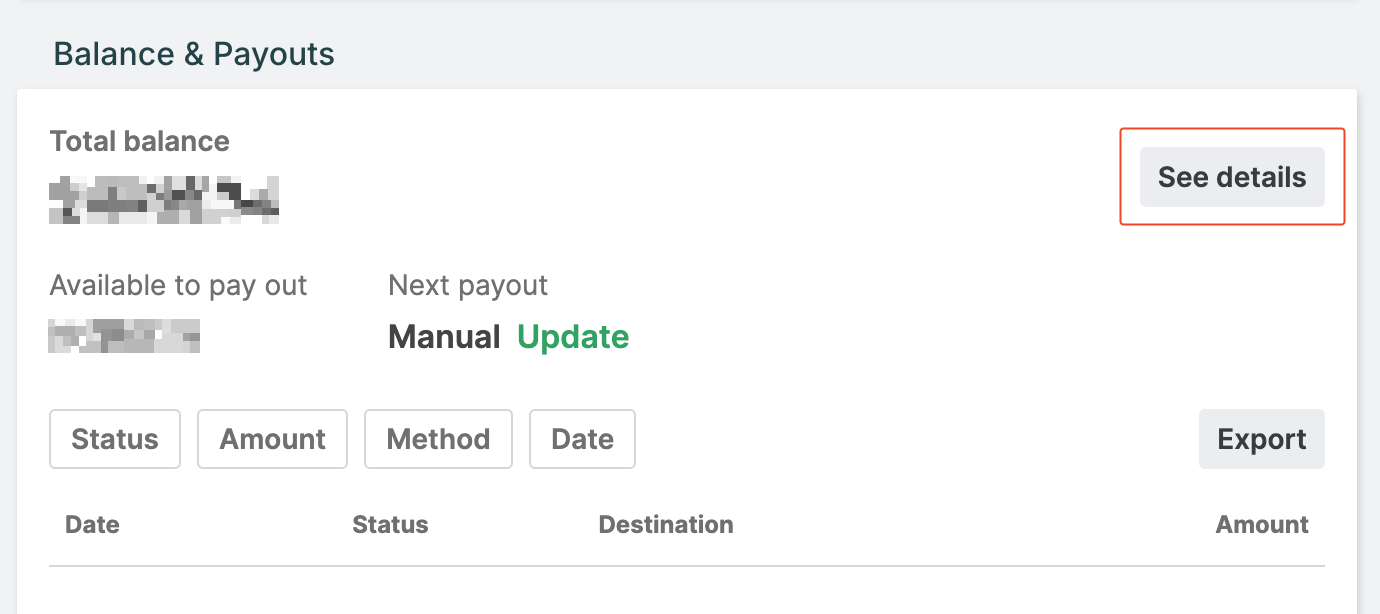
Task: Export the payouts list
Action: coord(1261,439)
